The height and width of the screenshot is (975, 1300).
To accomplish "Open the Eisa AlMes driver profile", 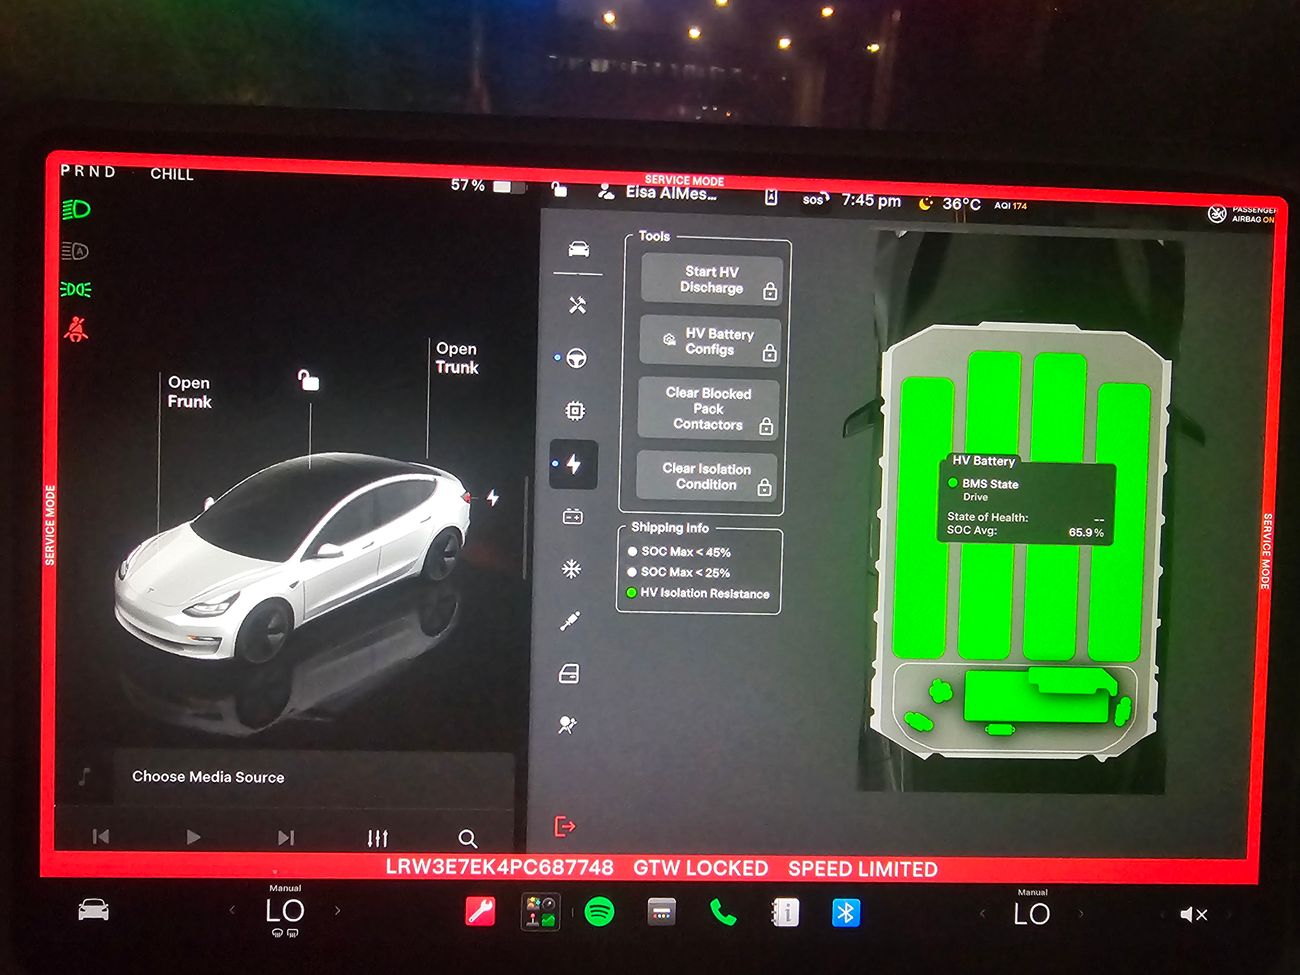I will 658,192.
